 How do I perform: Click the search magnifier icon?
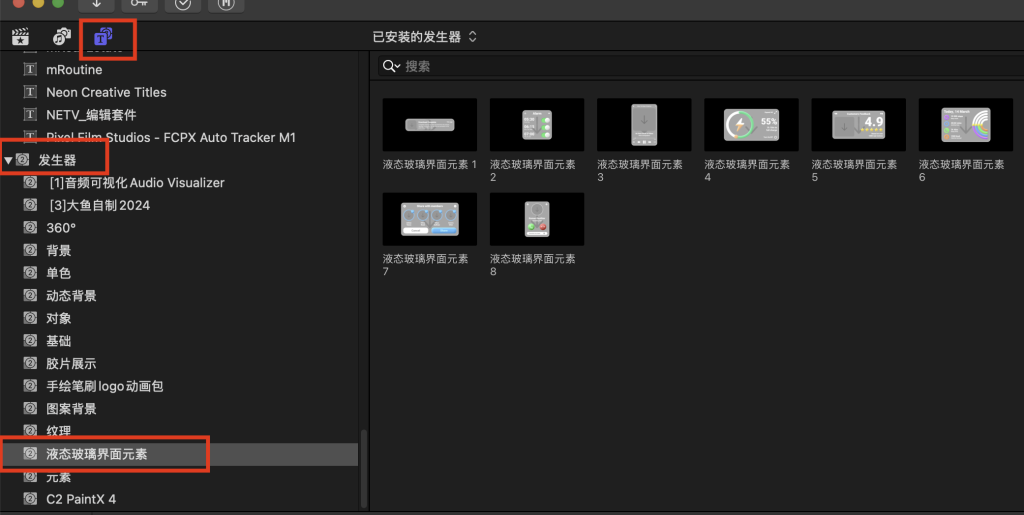pyautogui.click(x=390, y=67)
